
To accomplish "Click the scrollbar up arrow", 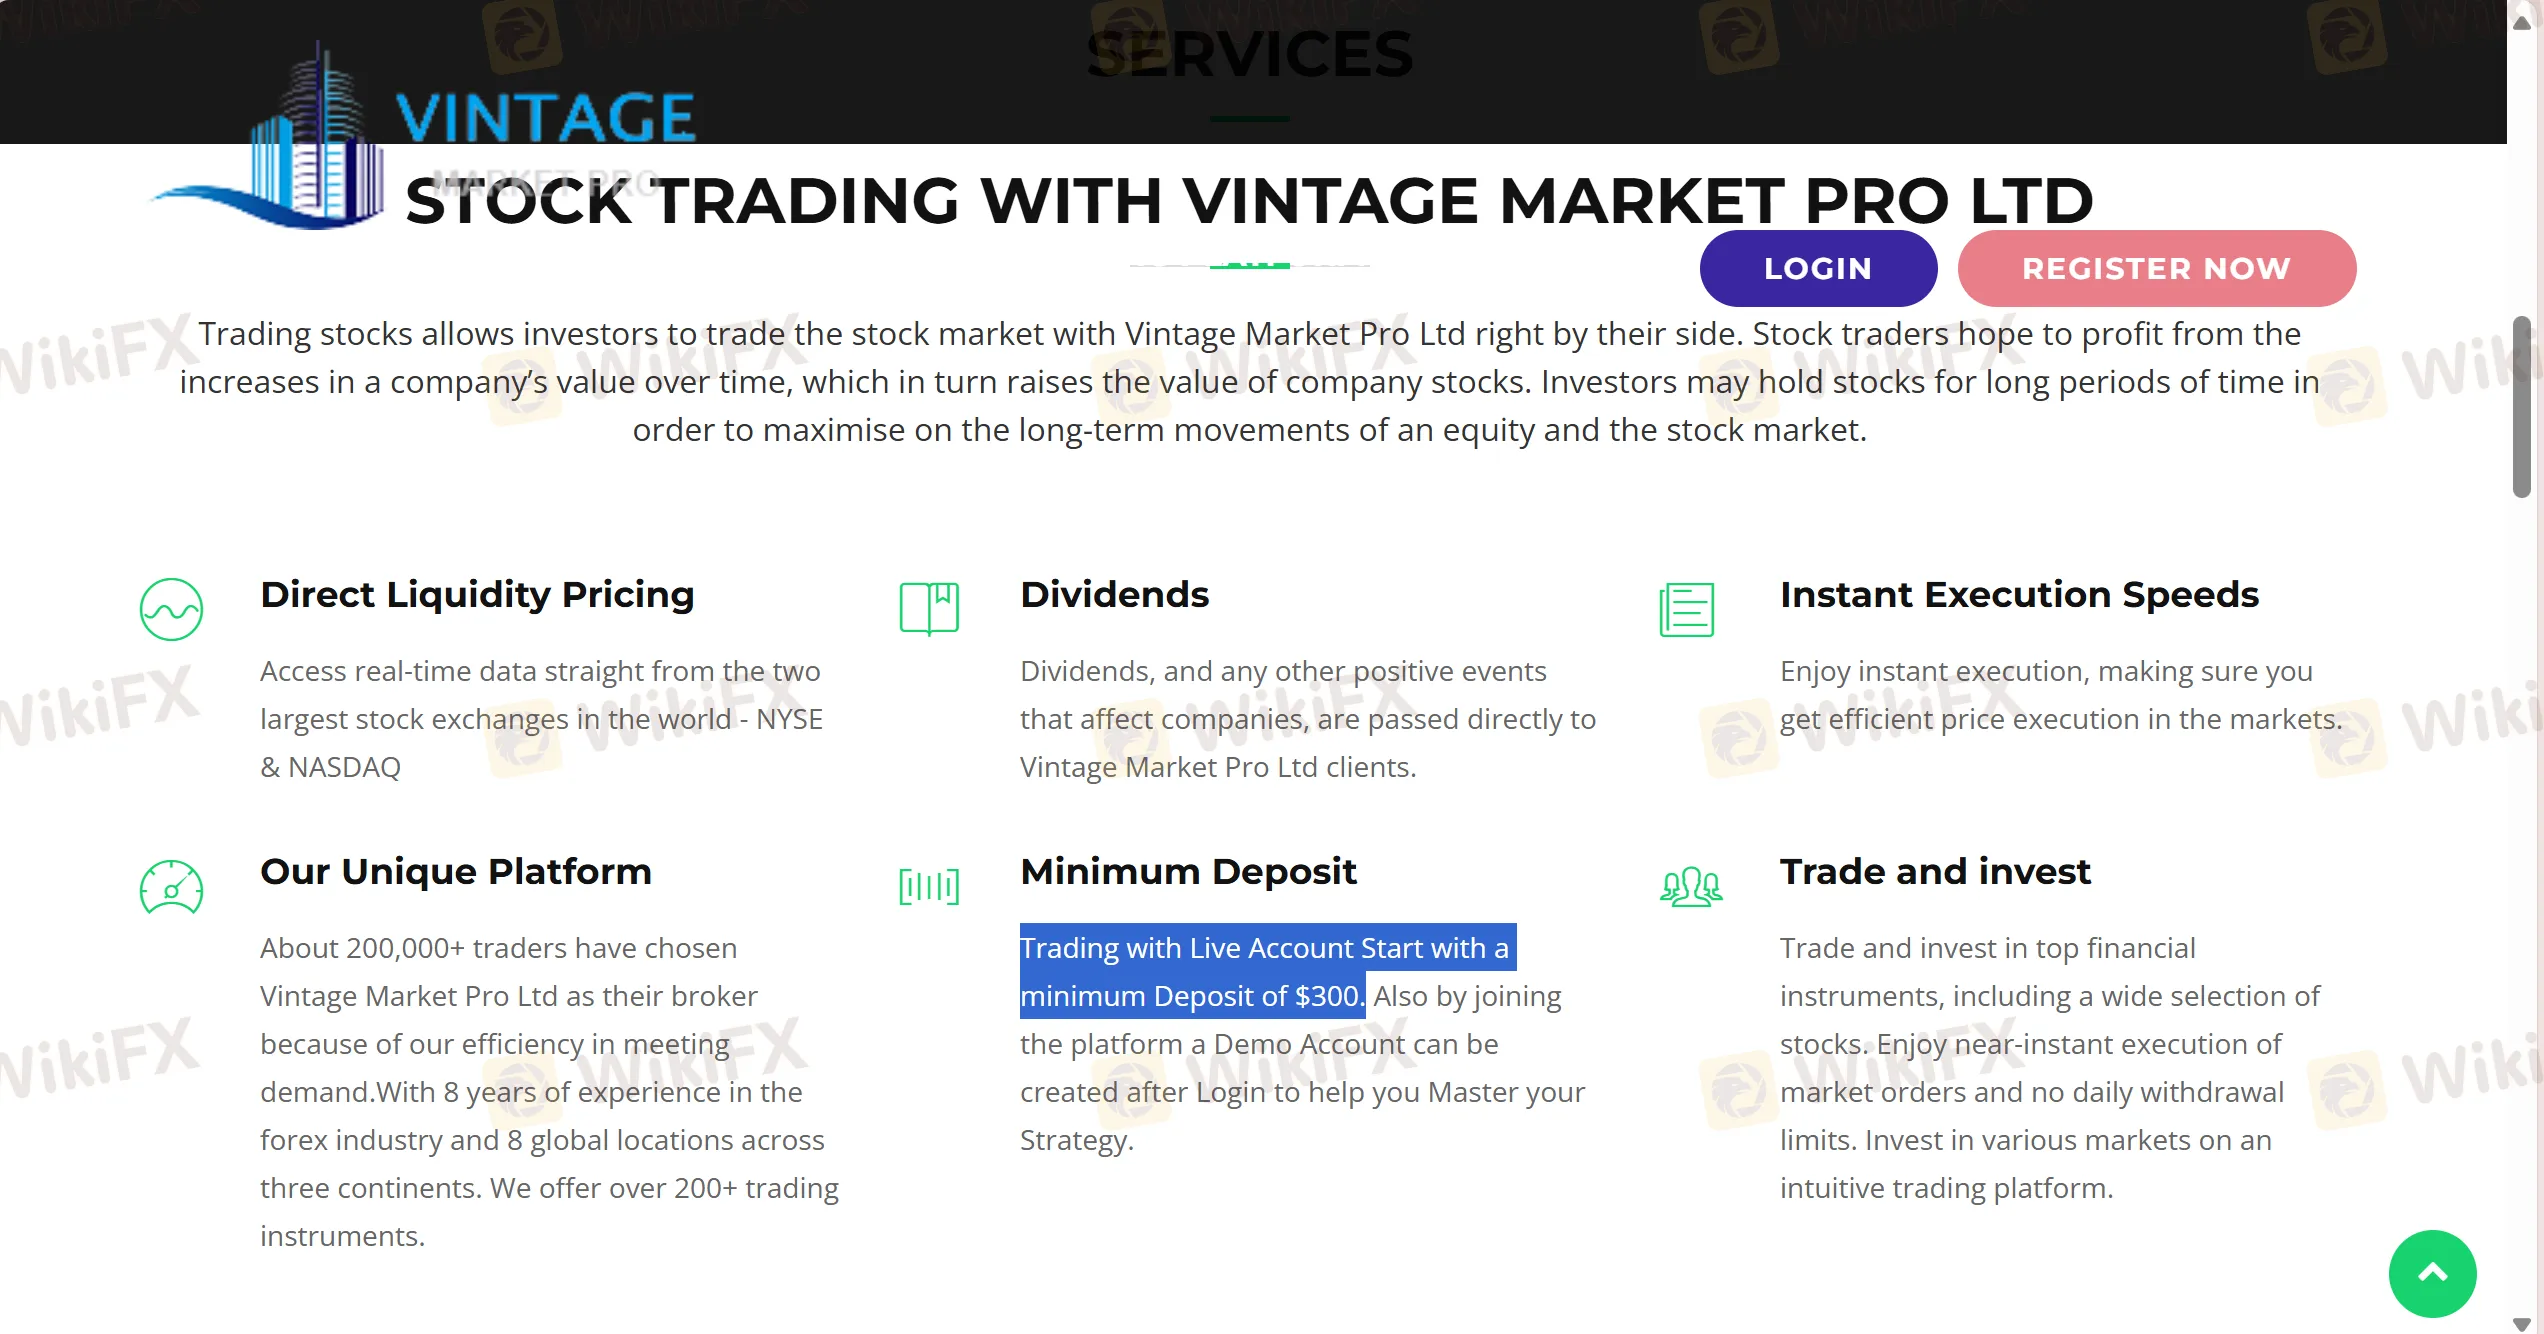I will 2522,22.
